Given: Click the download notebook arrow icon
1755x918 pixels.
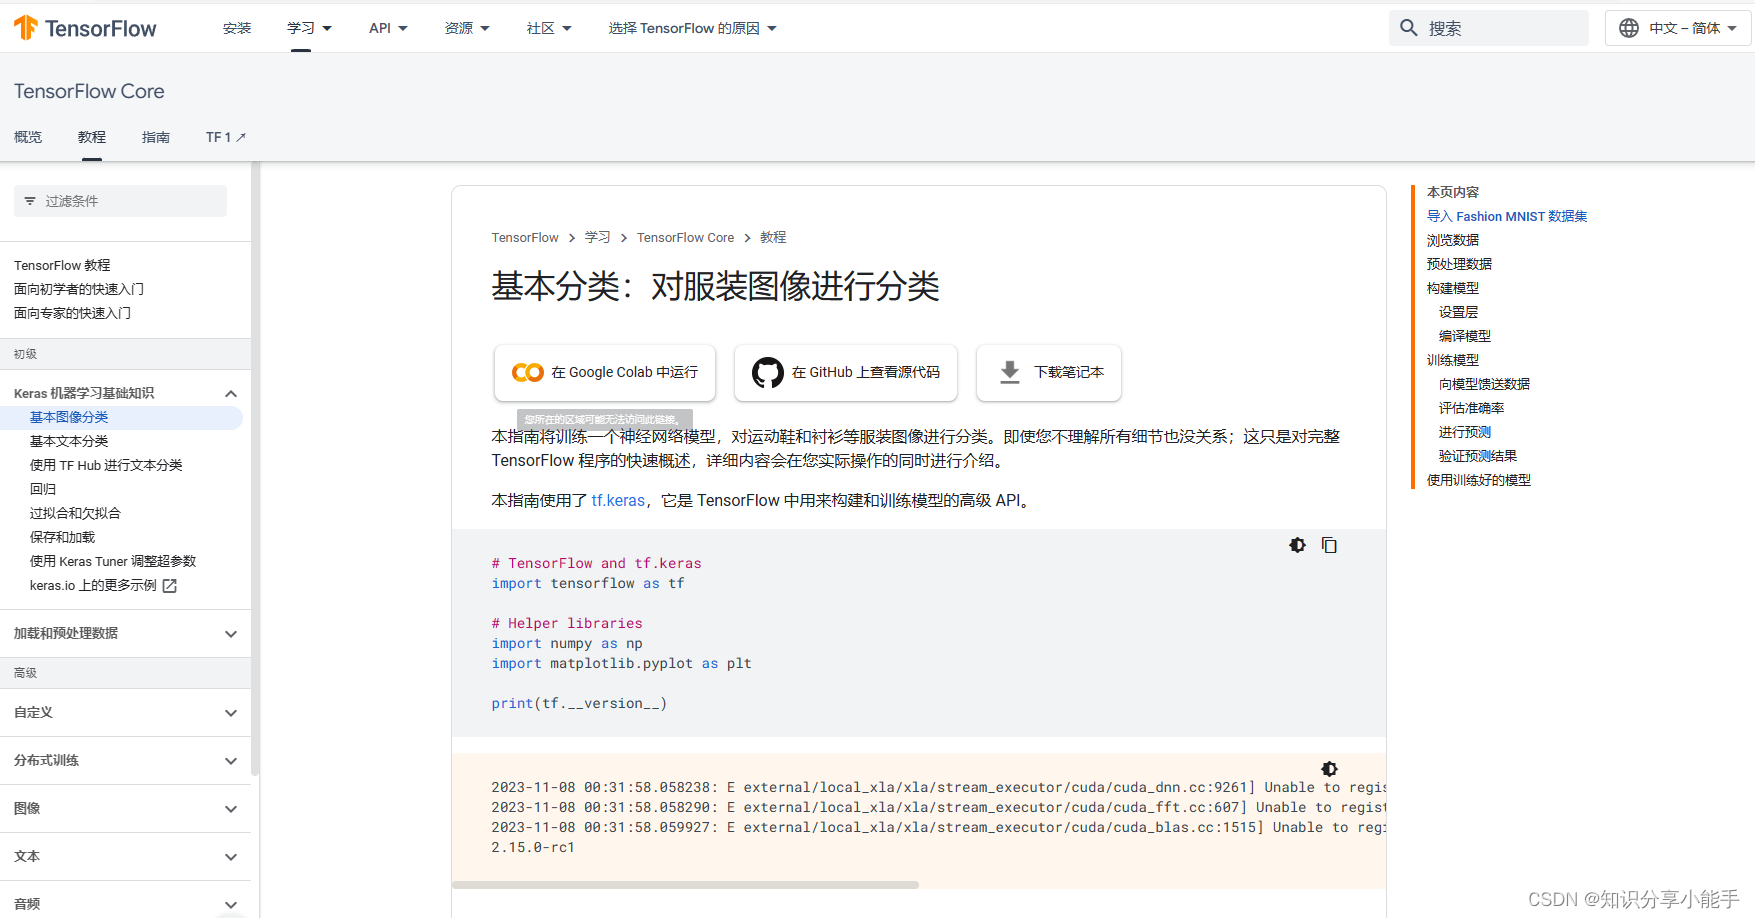Looking at the screenshot, I should click(1010, 372).
